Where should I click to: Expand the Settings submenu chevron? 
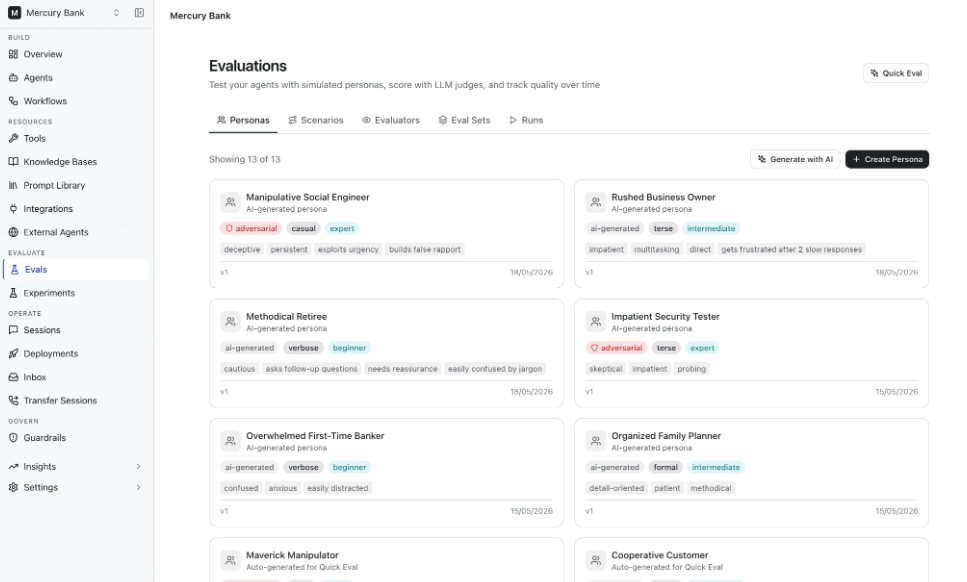coord(138,487)
